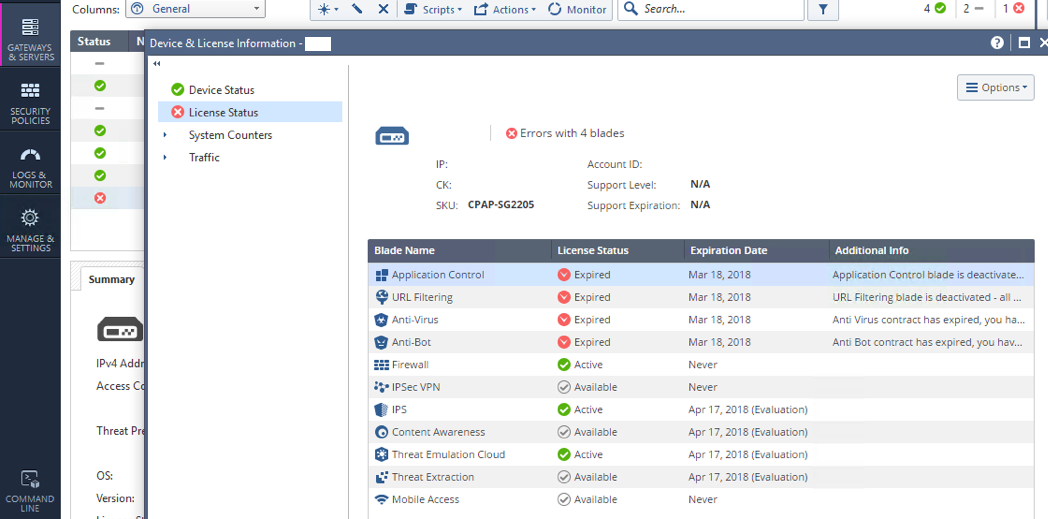This screenshot has width=1048, height=519.
Task: Click the gateway device icon in dialog header
Action: (x=392, y=137)
